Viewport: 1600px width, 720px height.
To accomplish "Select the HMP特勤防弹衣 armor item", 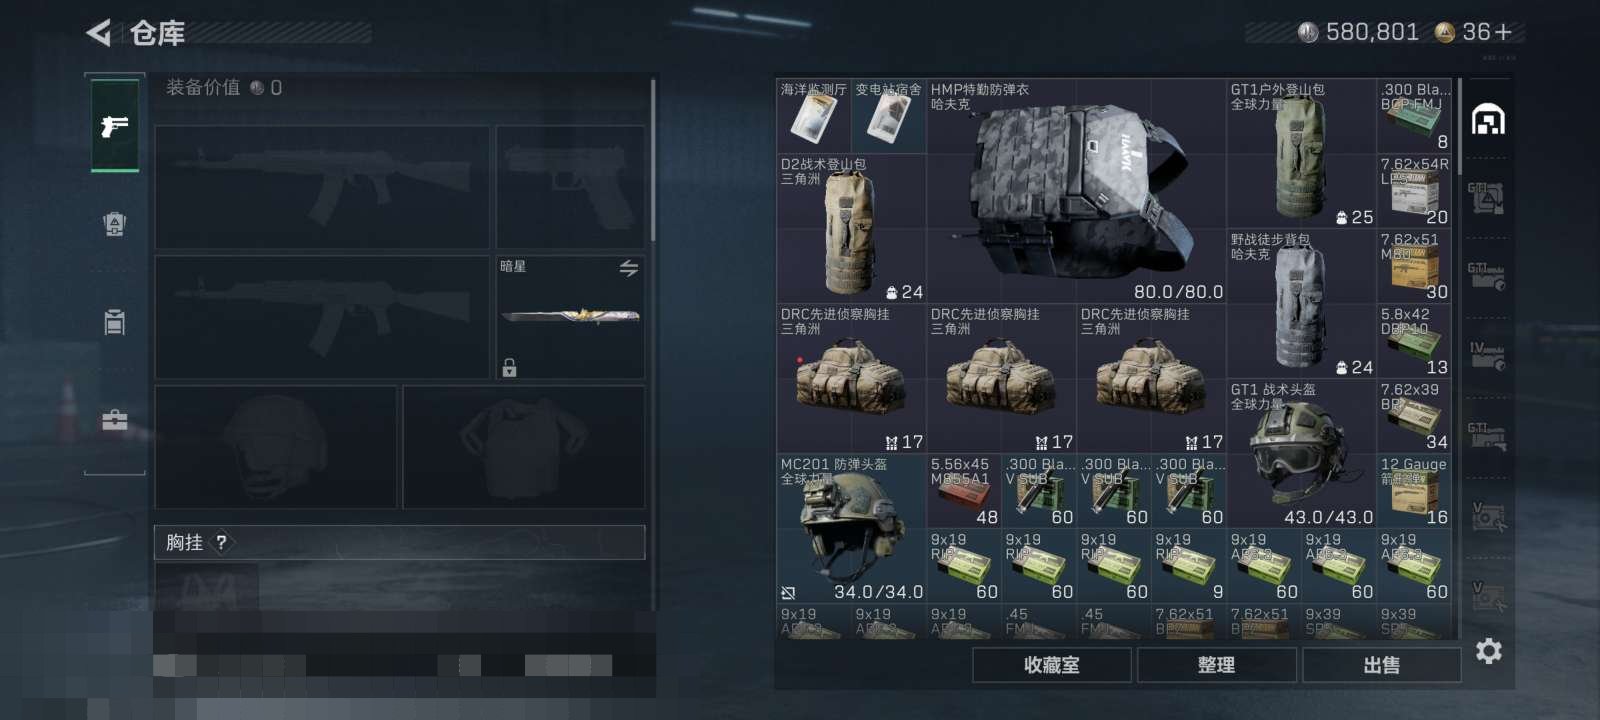I will (1077, 192).
